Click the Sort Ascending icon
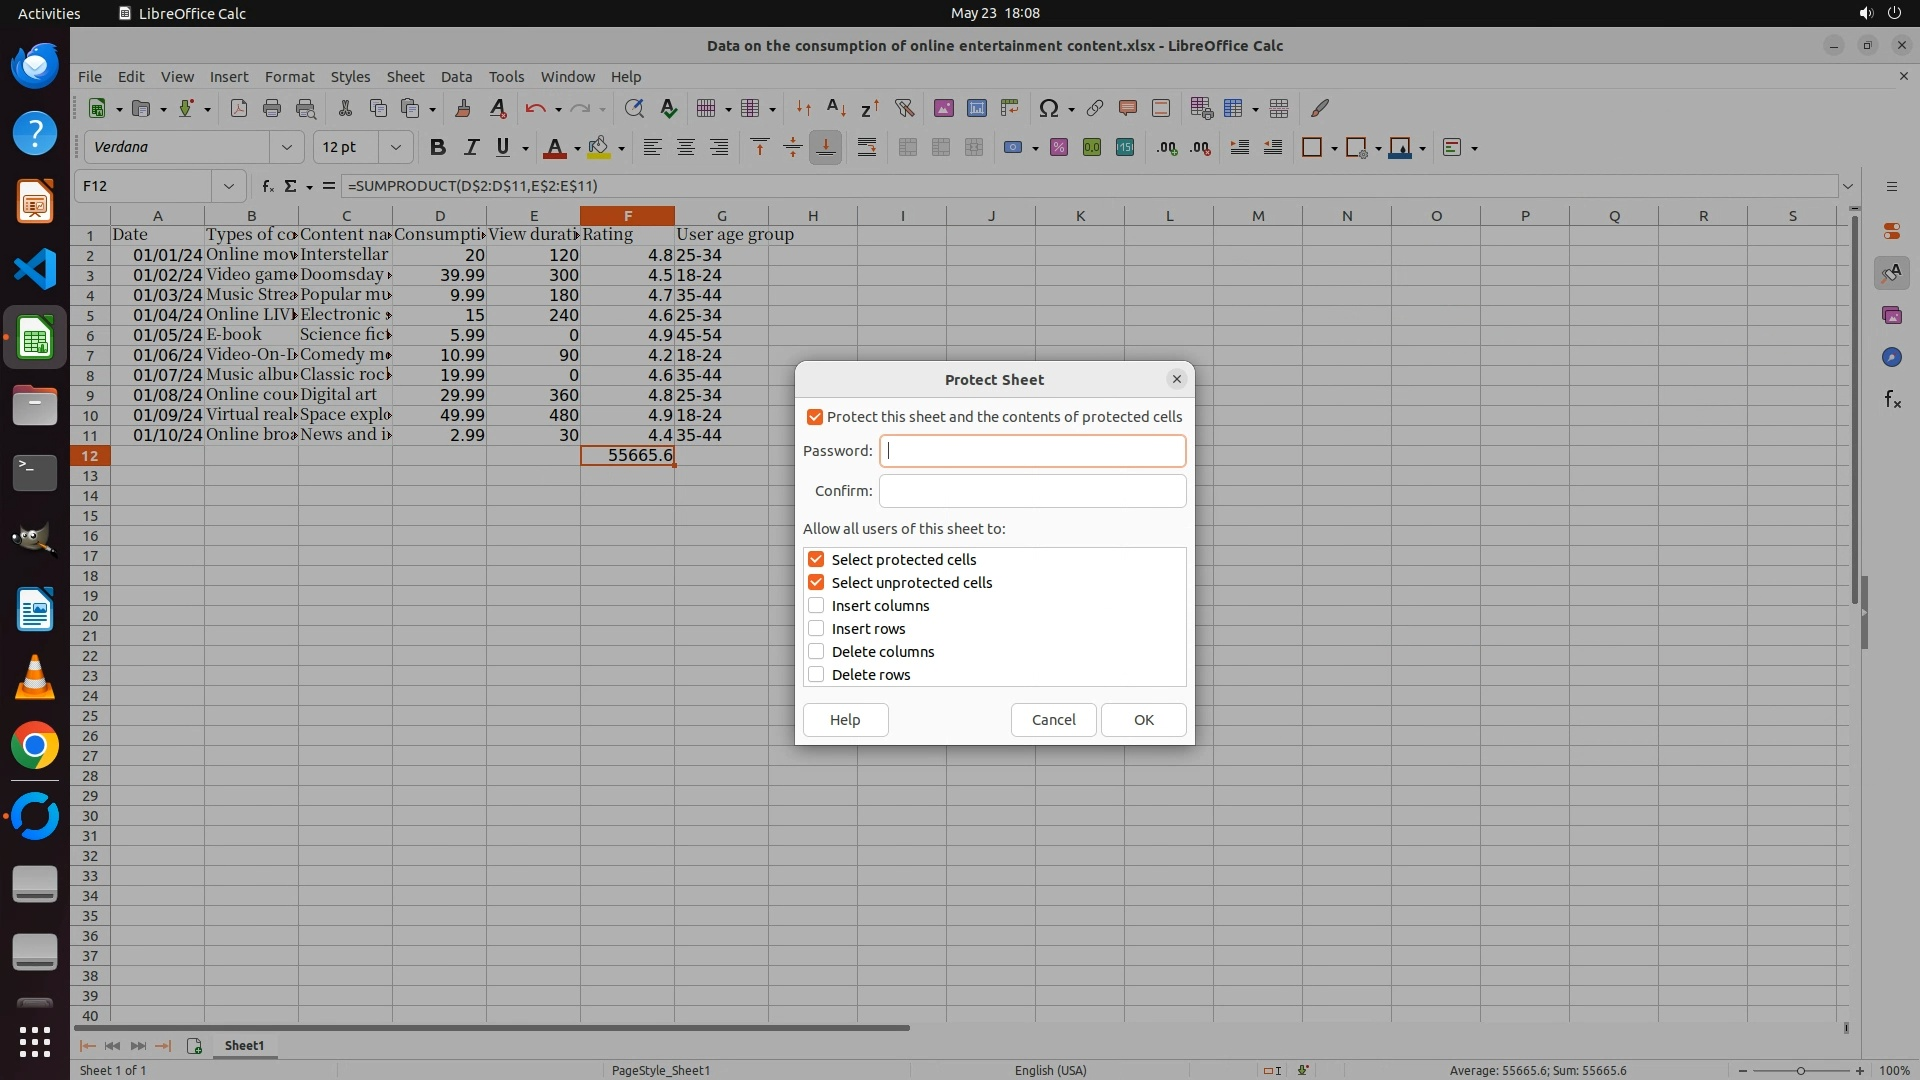This screenshot has height=1080, width=1920. tap(836, 108)
